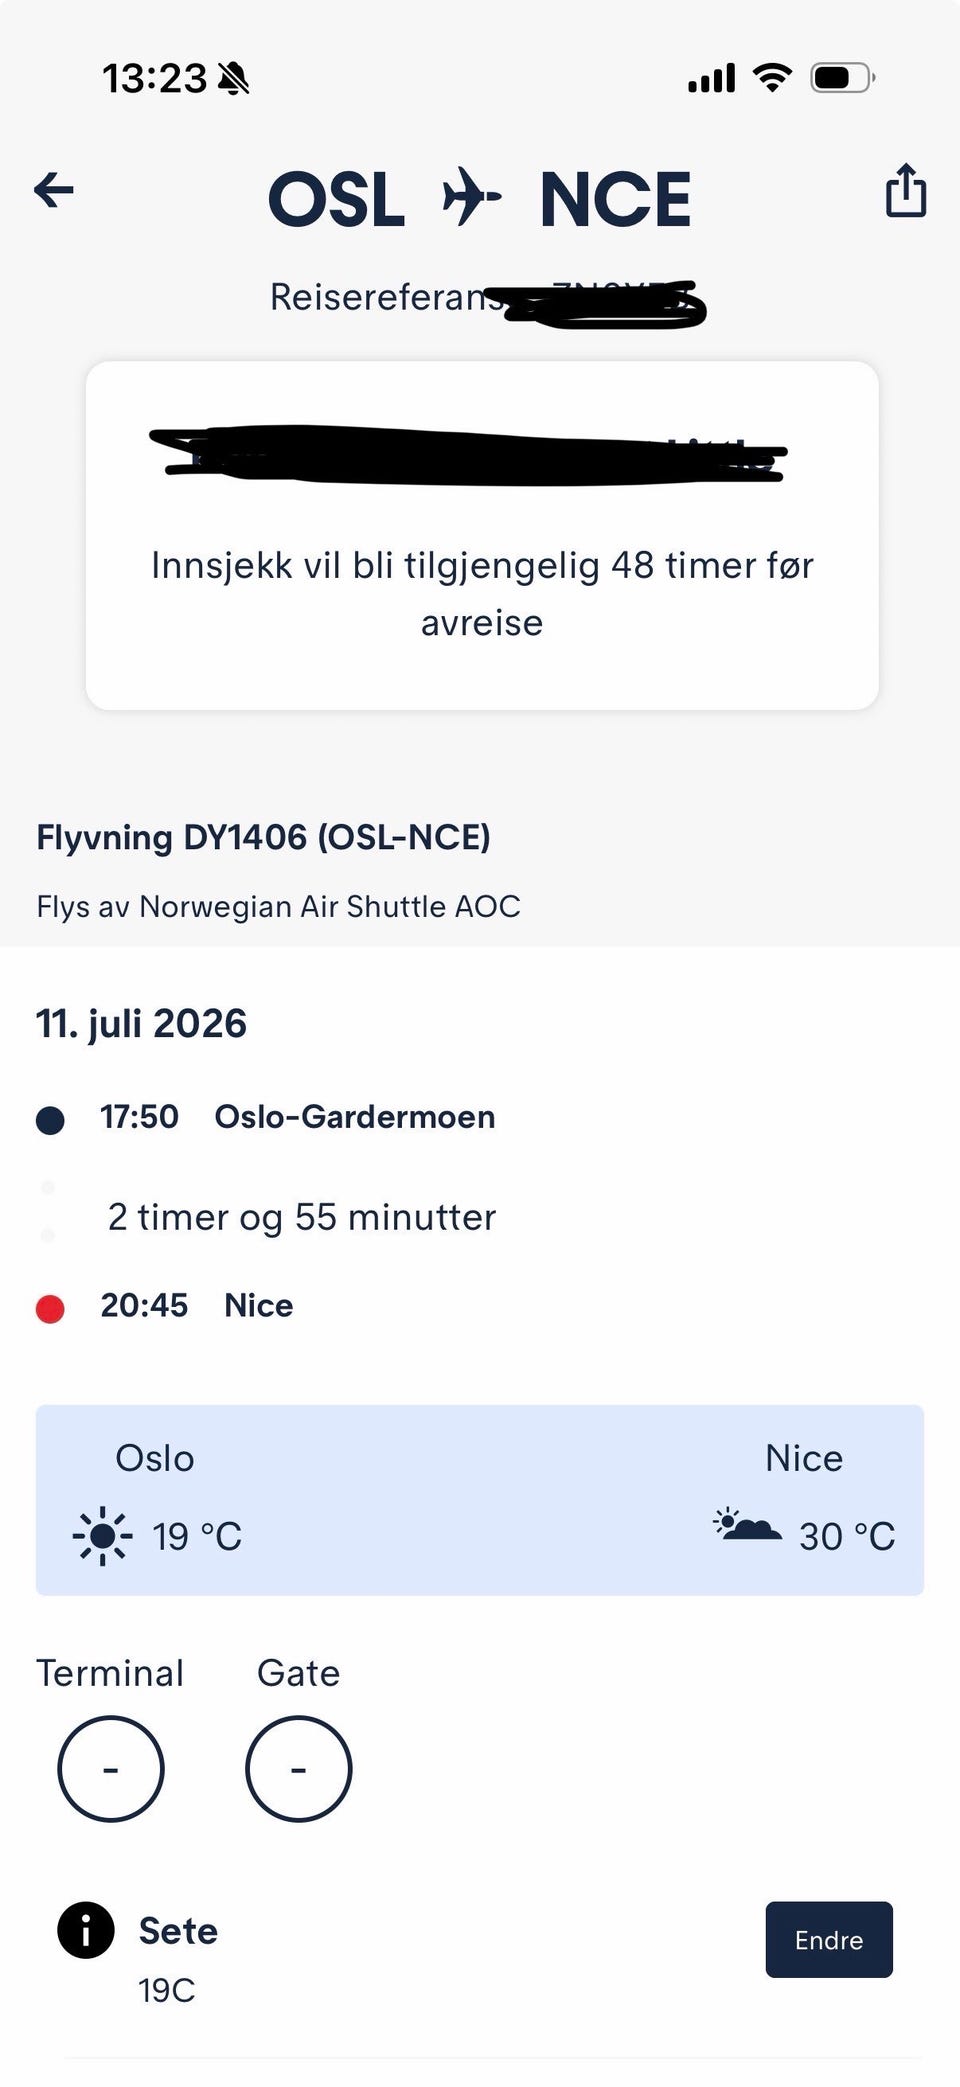The width and height of the screenshot is (960, 2087).
Task: Tap the back arrow icon
Action: click(54, 189)
